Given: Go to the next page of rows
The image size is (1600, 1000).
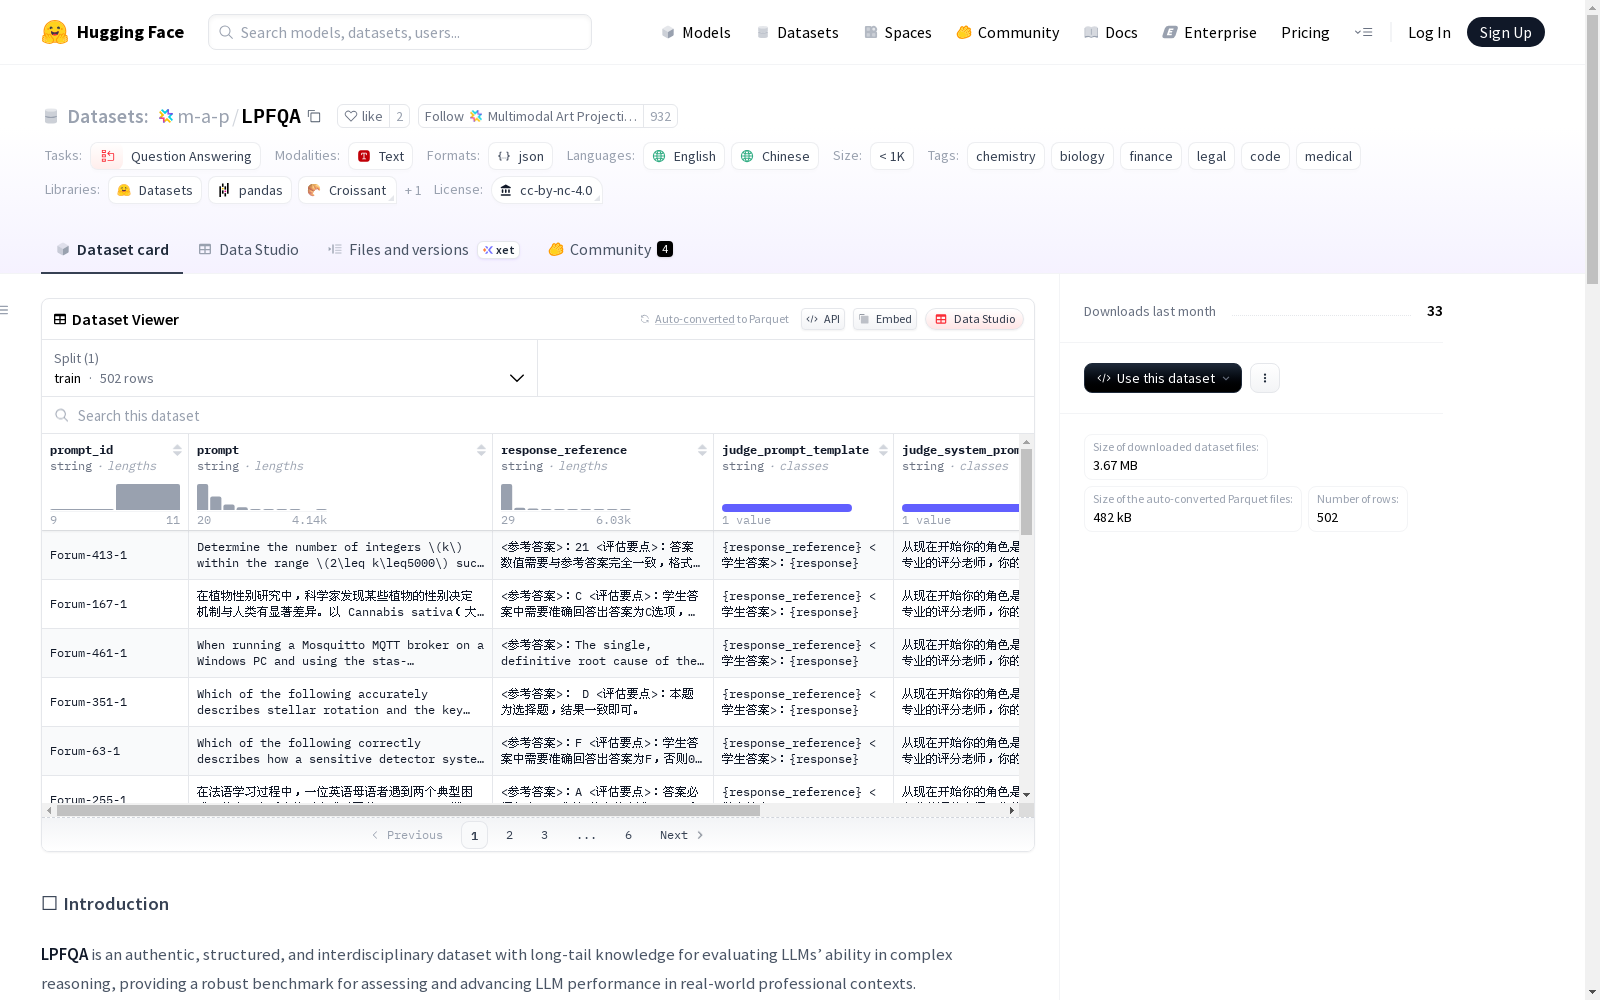Looking at the screenshot, I should pos(682,835).
